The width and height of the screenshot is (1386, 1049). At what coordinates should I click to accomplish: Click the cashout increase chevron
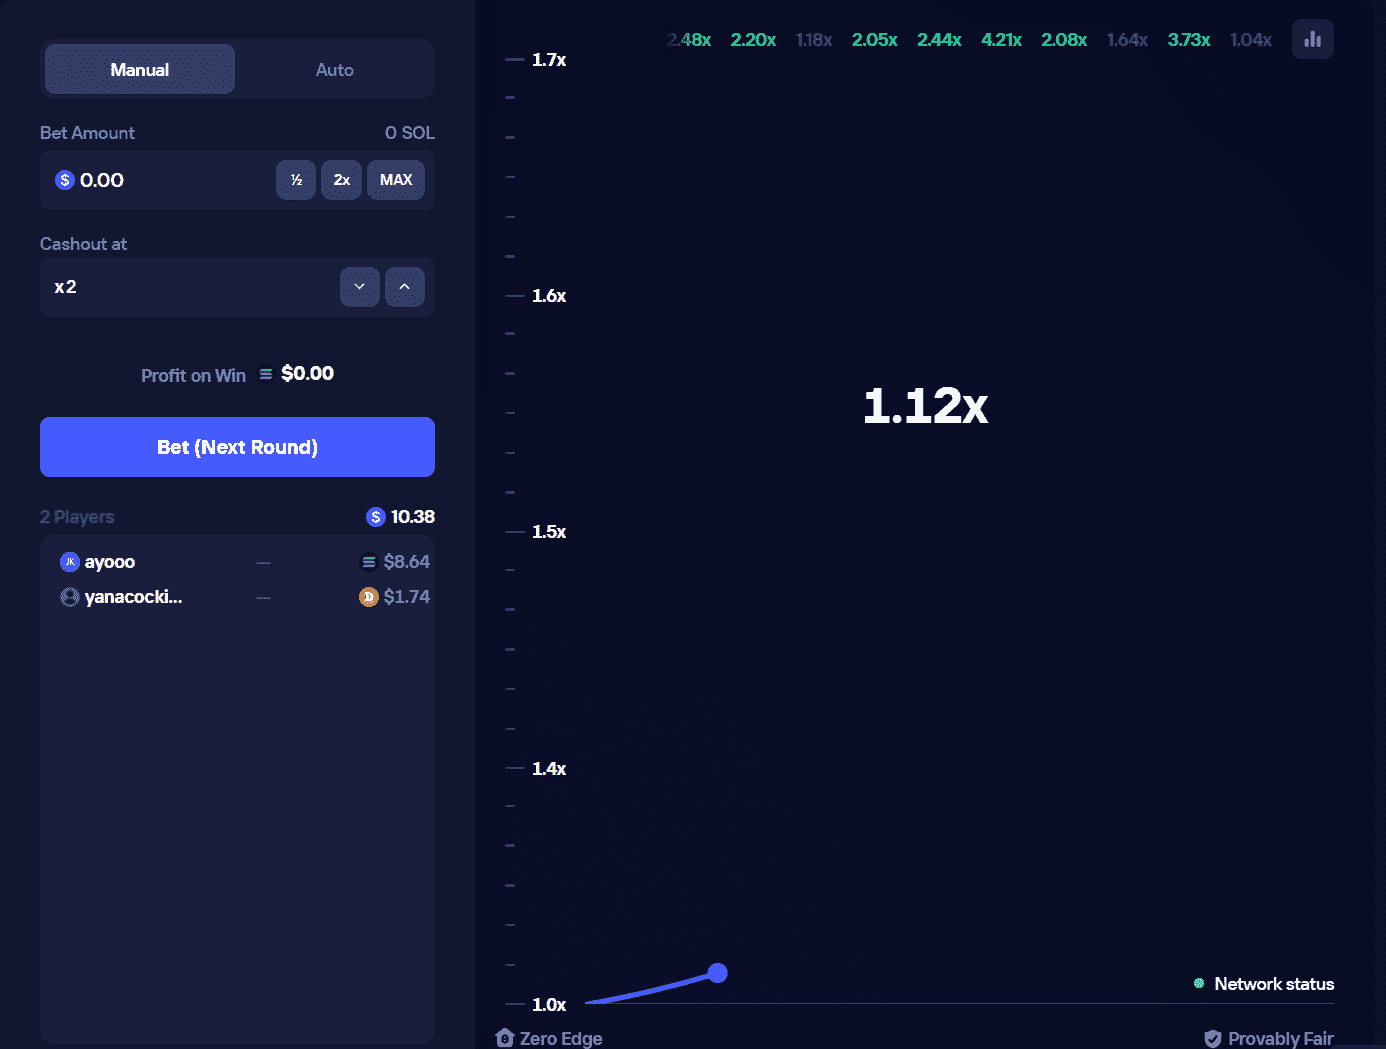pyautogui.click(x=405, y=287)
